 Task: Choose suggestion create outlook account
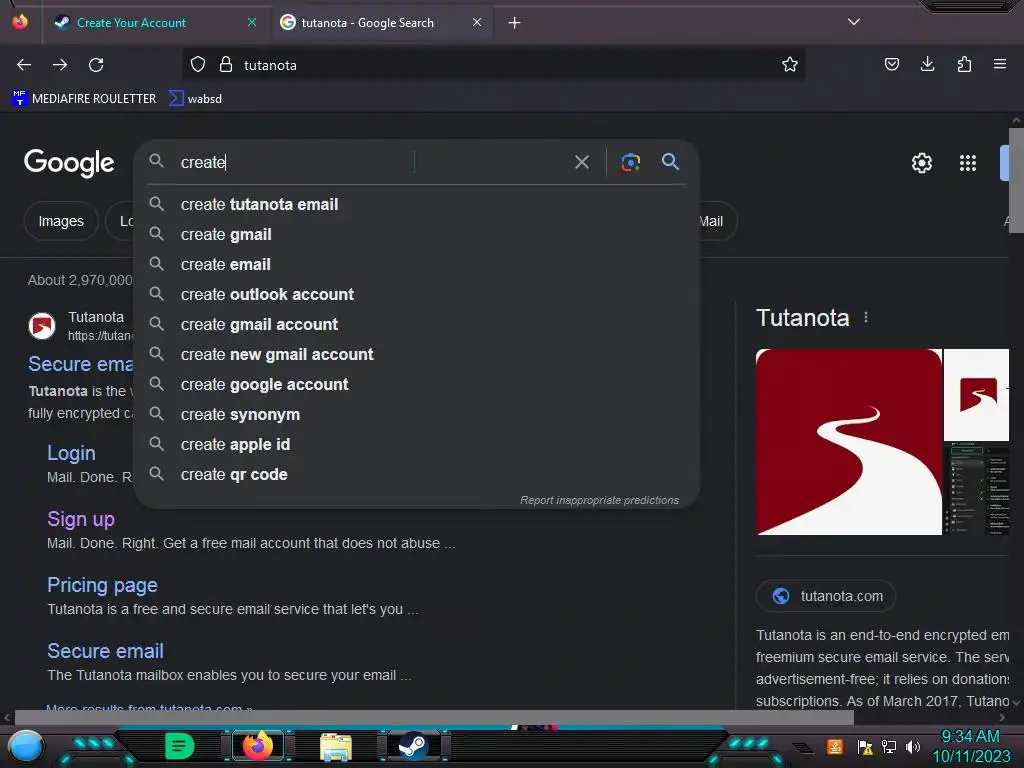click(x=416, y=295)
